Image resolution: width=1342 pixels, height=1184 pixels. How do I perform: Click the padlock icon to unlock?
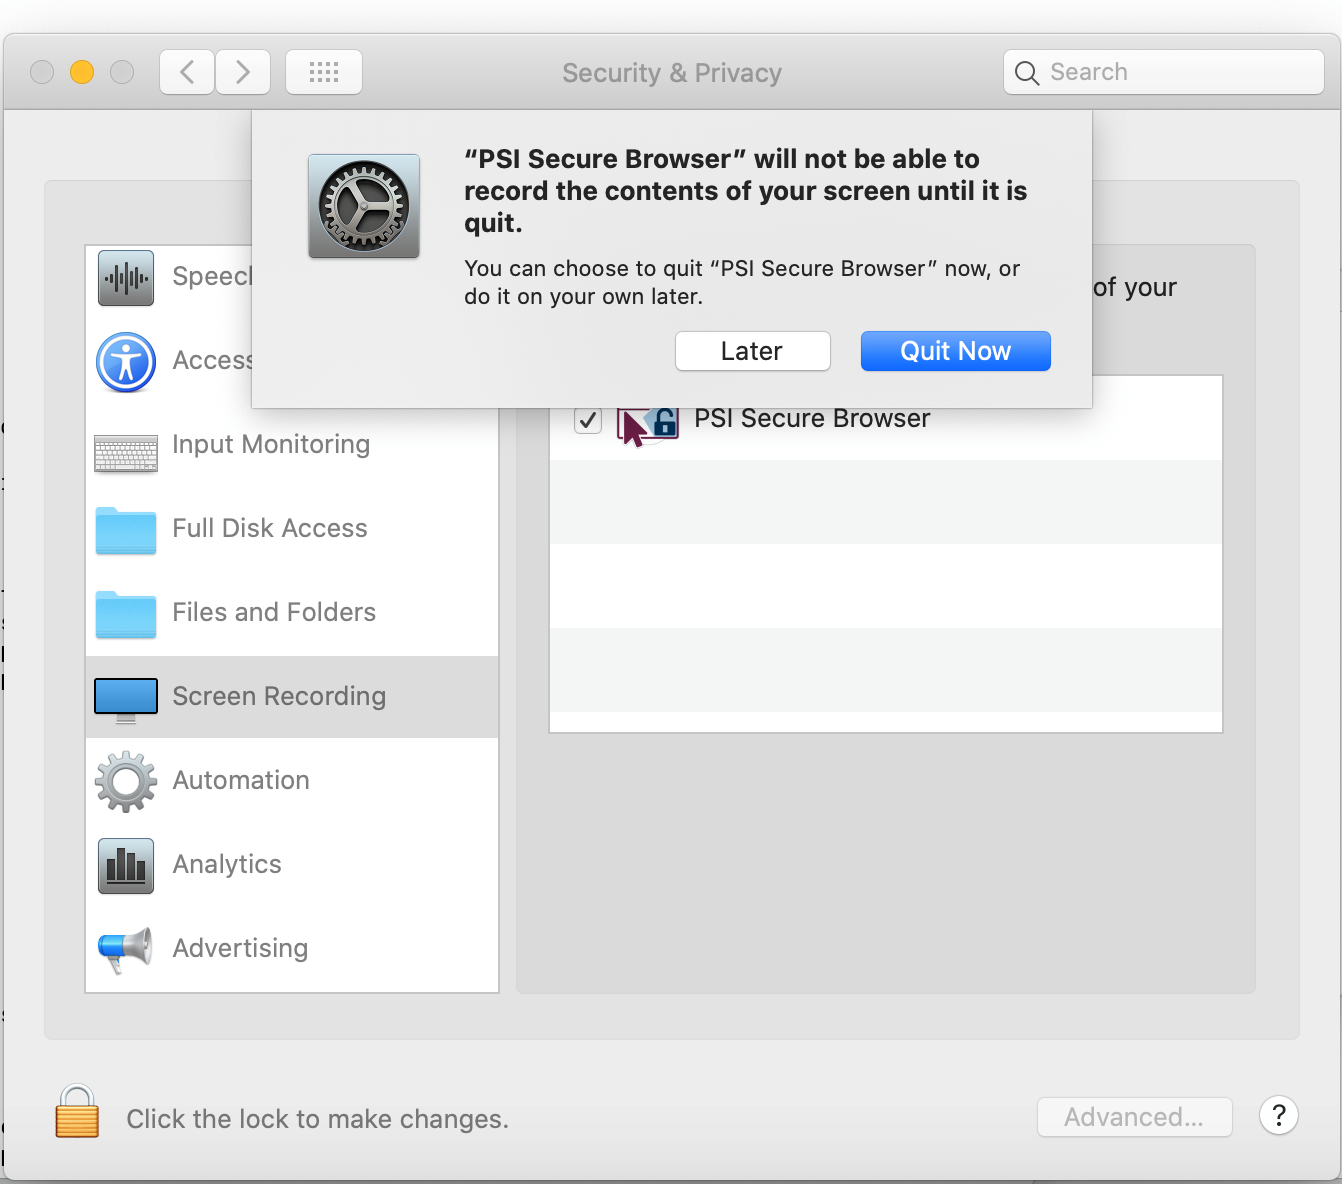(x=77, y=1111)
